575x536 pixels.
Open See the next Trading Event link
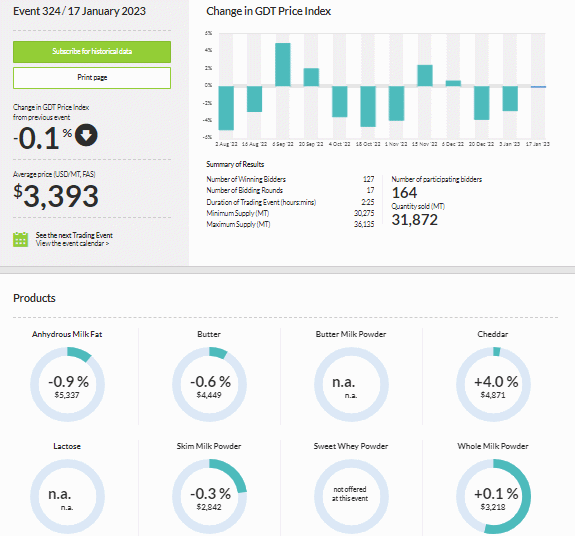(74, 235)
